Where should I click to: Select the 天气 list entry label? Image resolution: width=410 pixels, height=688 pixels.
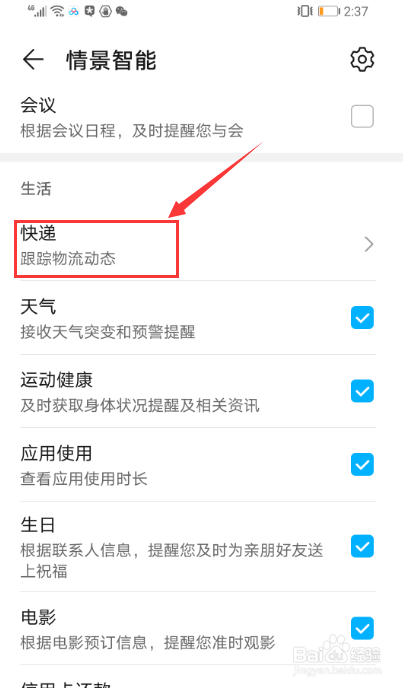(x=38, y=306)
